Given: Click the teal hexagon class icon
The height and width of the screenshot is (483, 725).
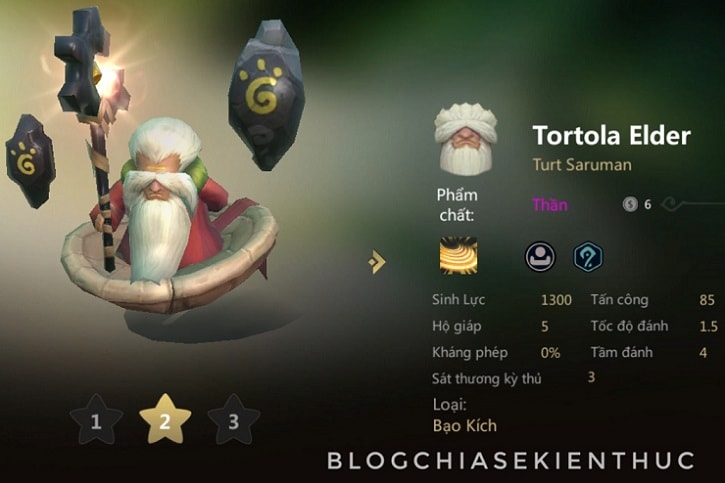Looking at the screenshot, I should (x=588, y=257).
